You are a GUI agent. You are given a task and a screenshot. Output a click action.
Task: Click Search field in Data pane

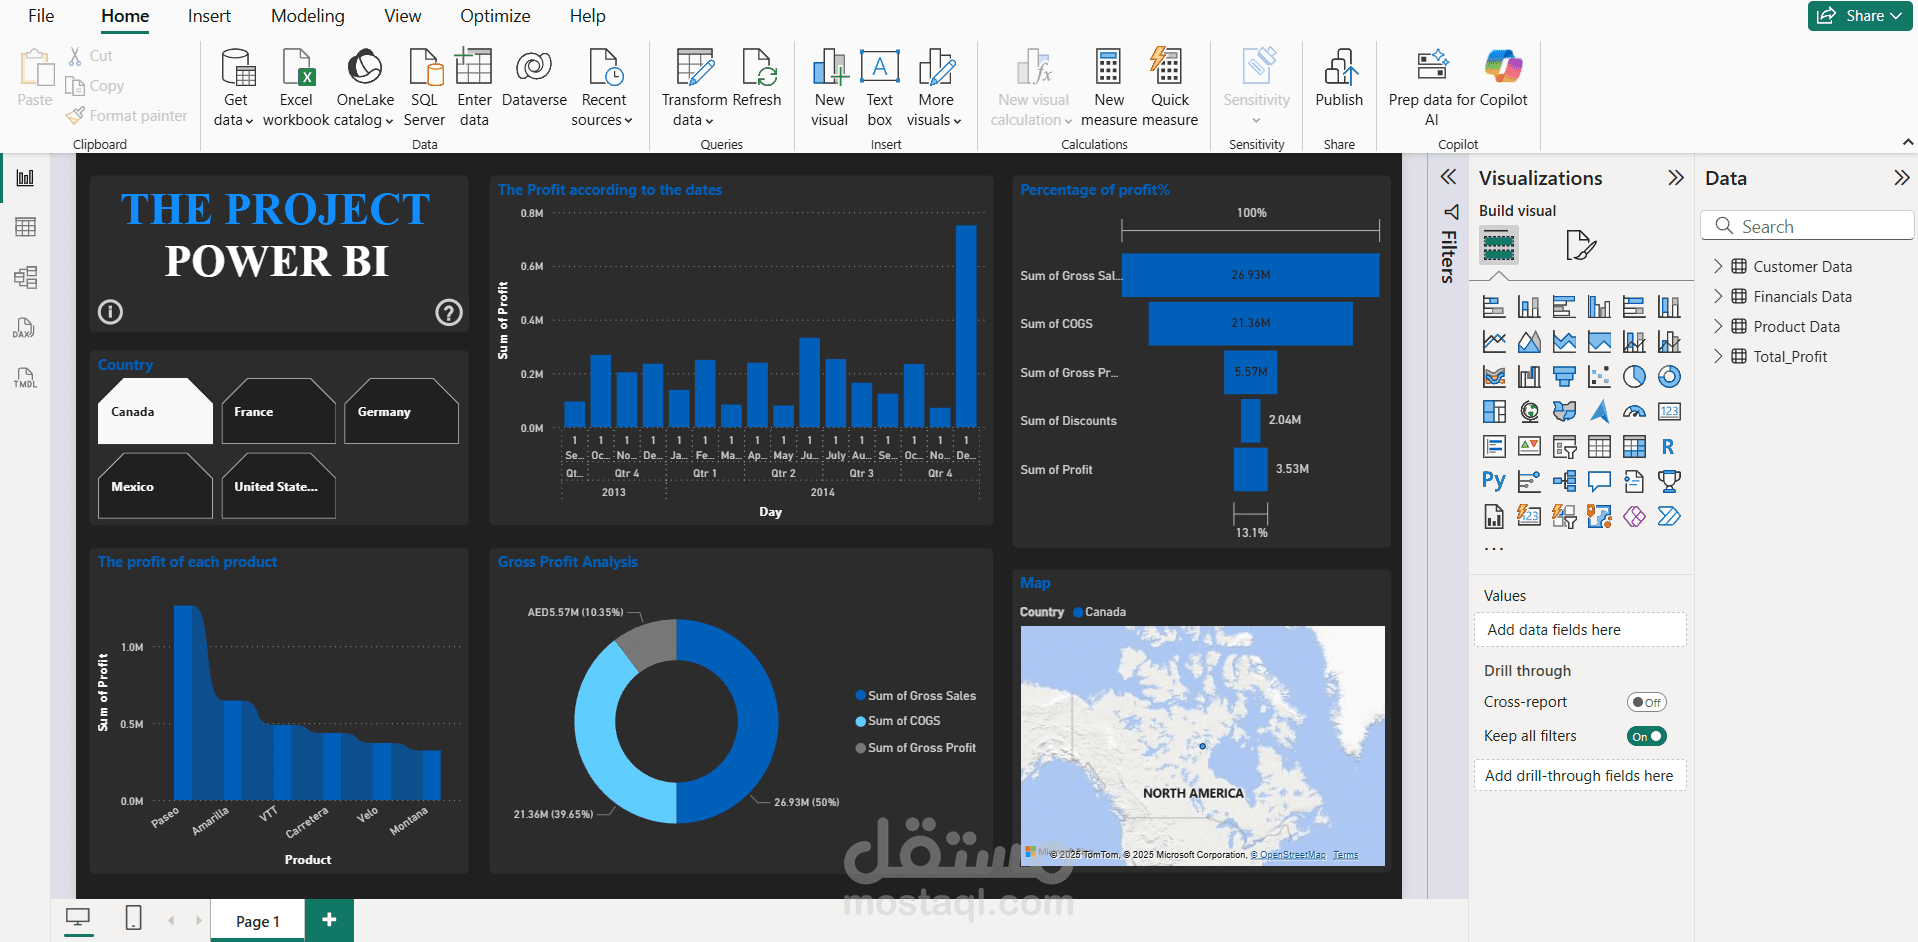[x=1807, y=226]
